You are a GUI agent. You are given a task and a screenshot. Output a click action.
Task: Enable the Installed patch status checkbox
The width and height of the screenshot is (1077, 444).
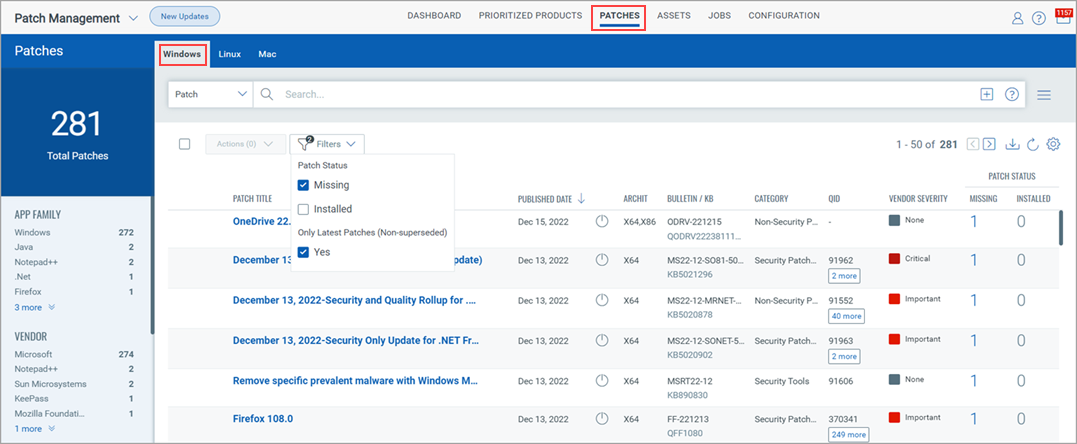click(304, 209)
